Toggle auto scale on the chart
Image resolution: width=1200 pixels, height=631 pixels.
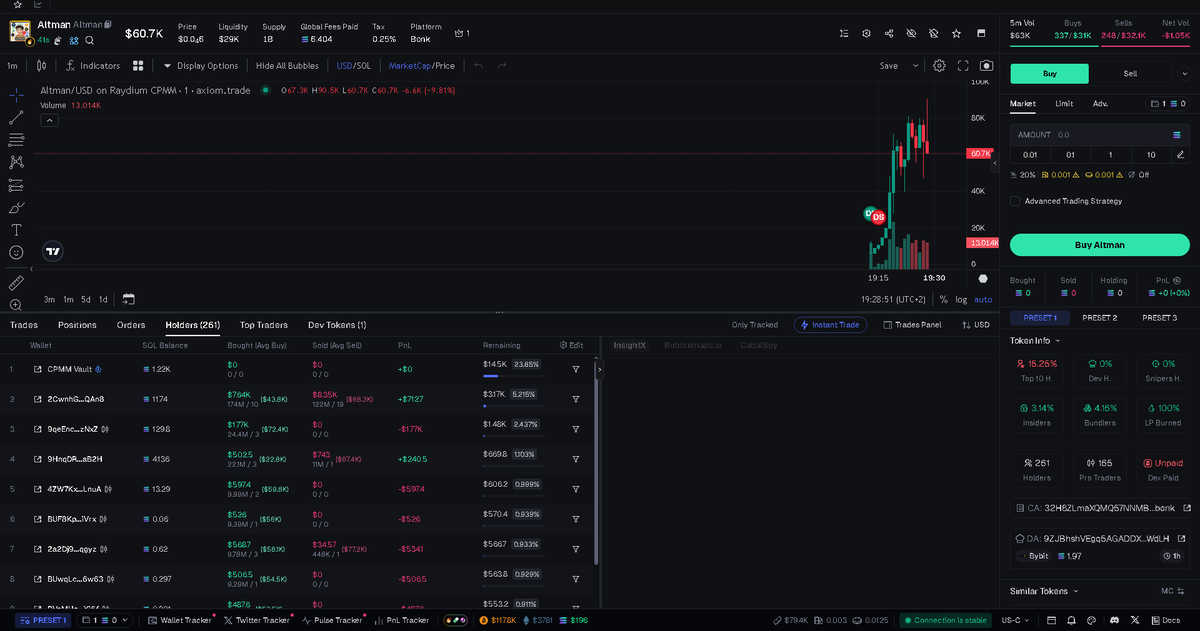983,299
